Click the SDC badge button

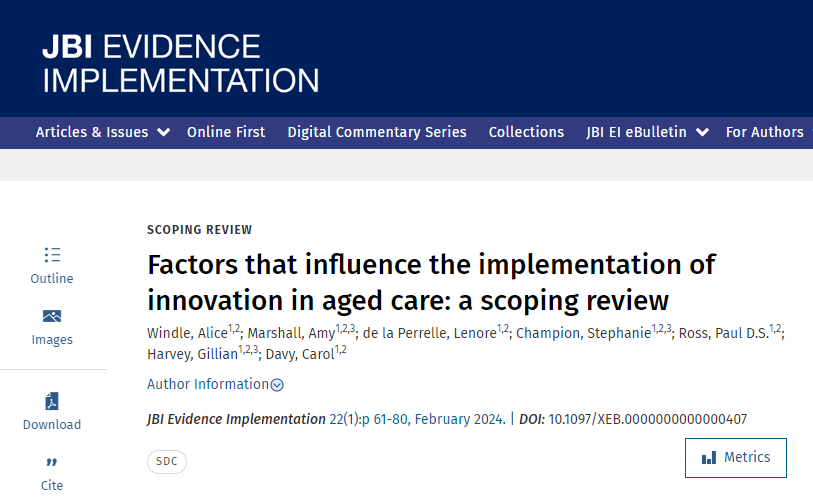click(167, 462)
